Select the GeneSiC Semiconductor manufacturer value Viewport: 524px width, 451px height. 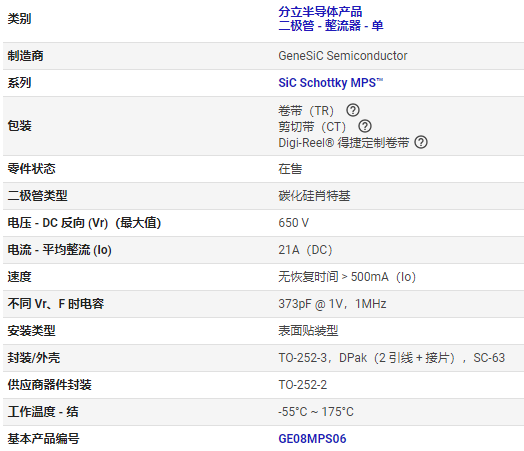343,56
